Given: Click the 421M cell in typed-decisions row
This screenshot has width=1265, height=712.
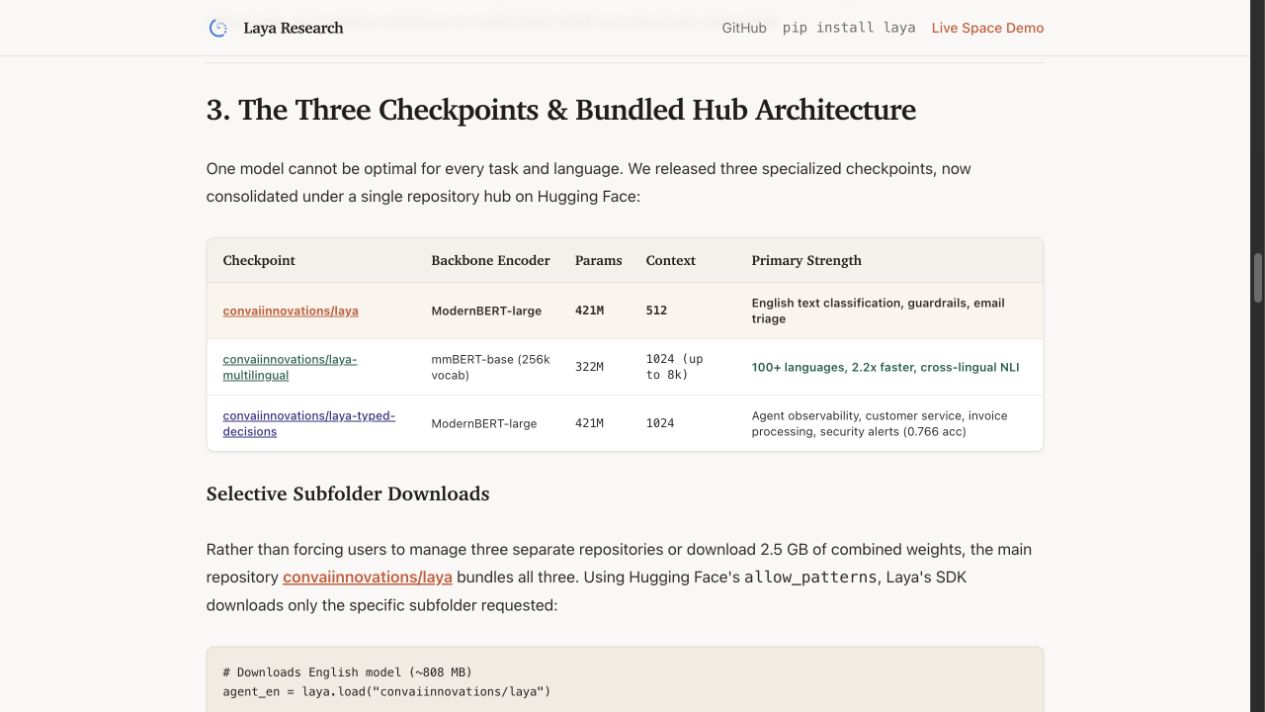Looking at the screenshot, I should point(589,424).
